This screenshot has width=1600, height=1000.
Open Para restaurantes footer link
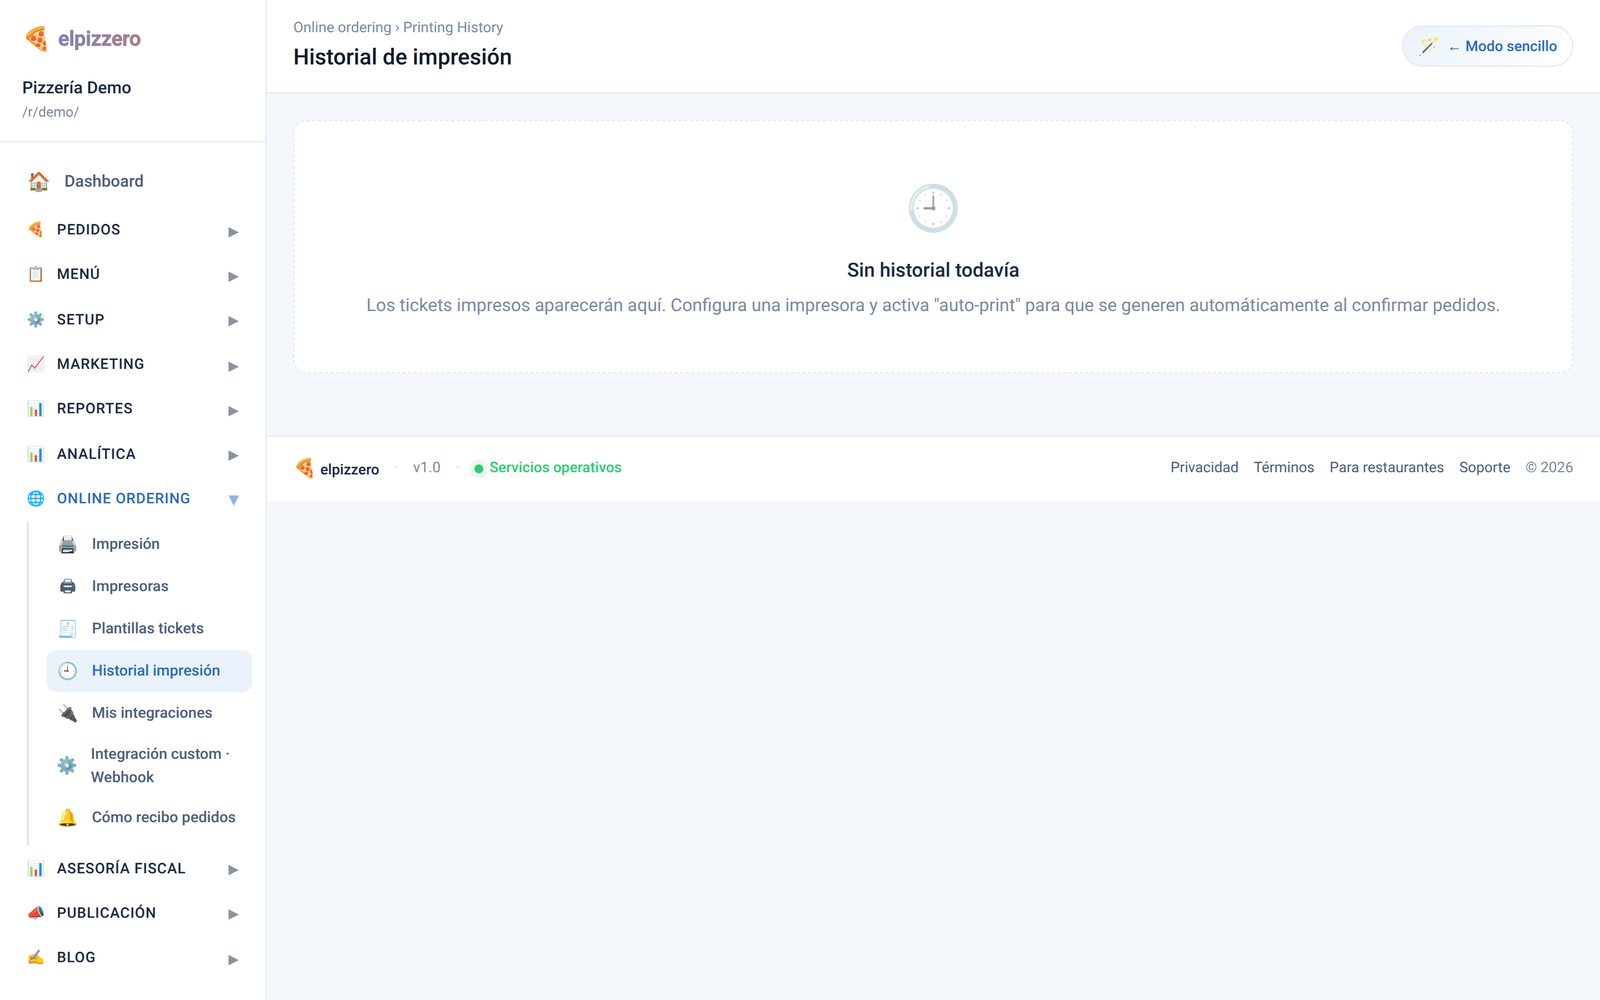[x=1386, y=467]
